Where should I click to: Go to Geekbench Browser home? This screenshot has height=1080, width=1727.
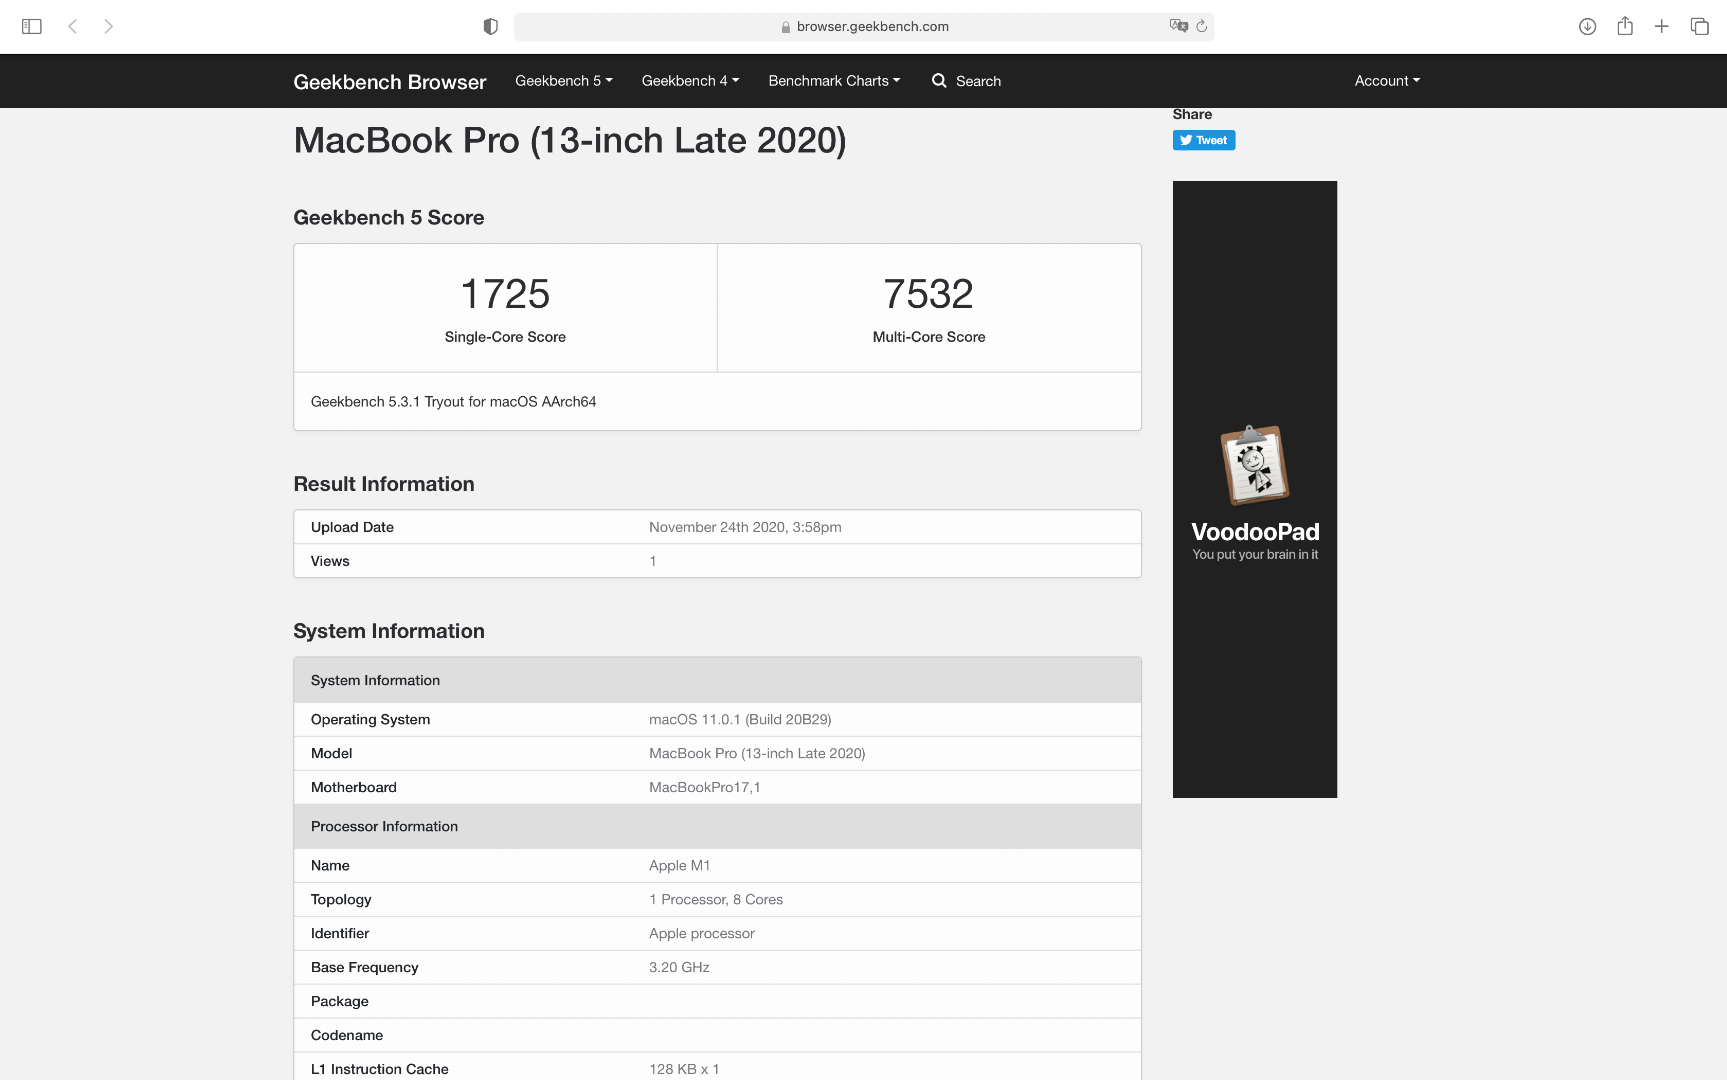(390, 82)
